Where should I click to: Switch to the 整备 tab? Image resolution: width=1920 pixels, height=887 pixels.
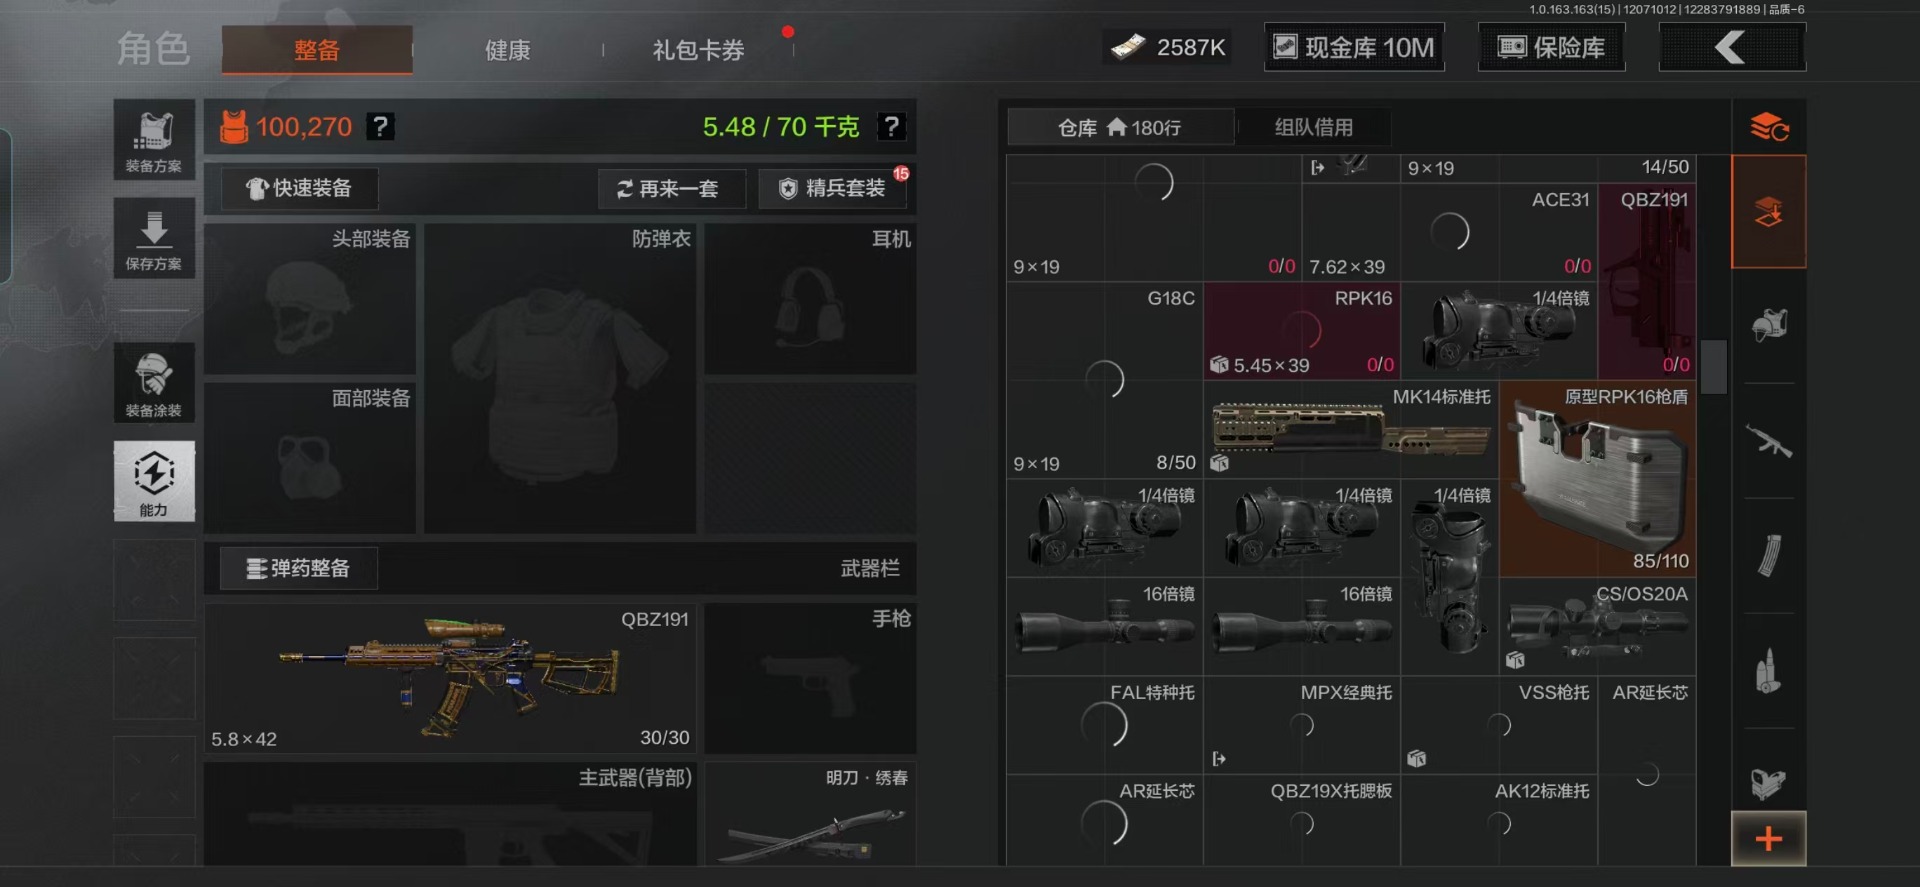(317, 50)
